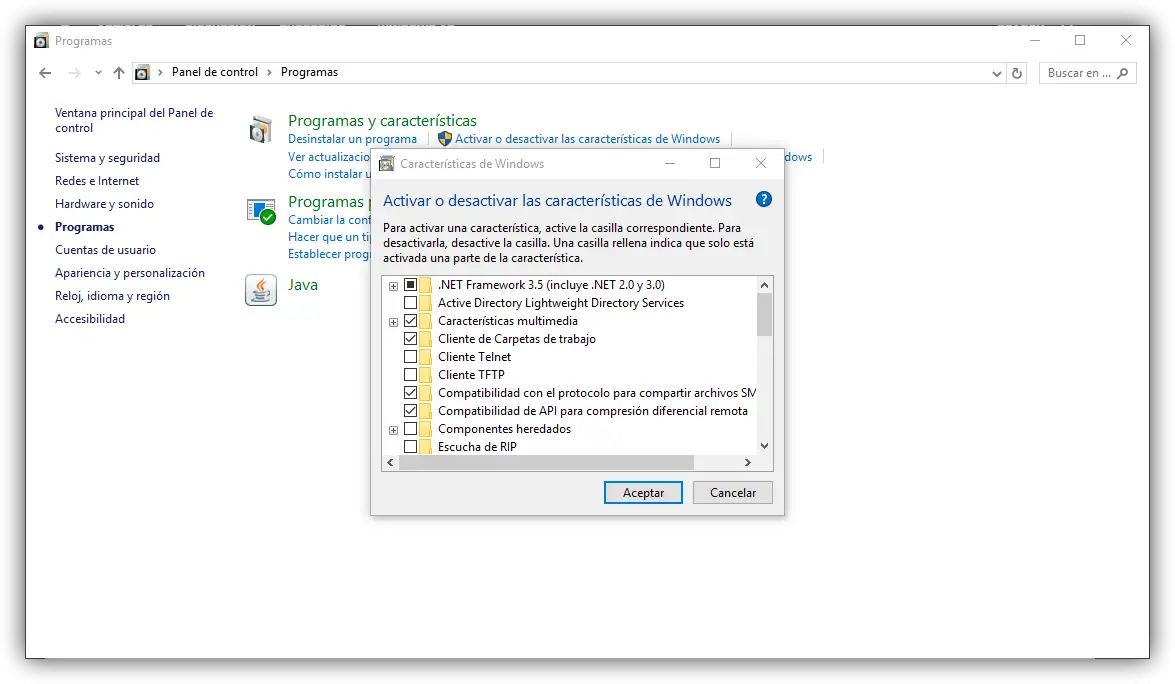This screenshot has height=684, width=1175.
Task: Click the search magnifier icon
Action: 1123,73
